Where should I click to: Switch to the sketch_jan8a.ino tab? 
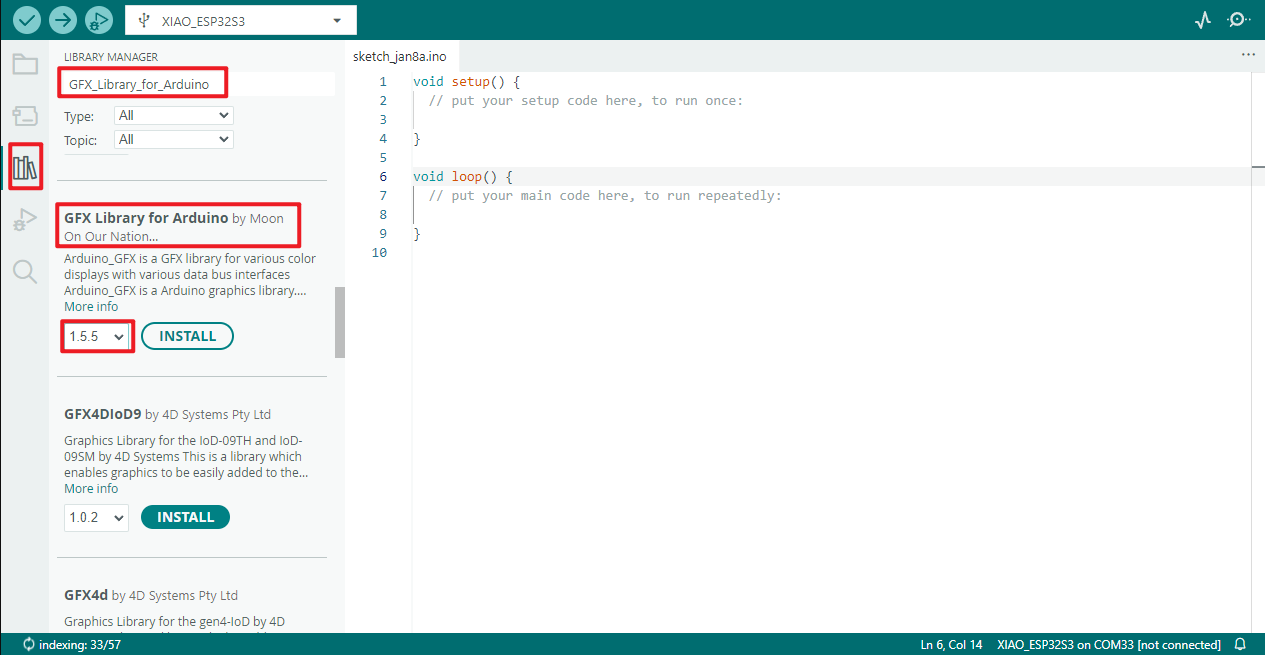point(399,56)
